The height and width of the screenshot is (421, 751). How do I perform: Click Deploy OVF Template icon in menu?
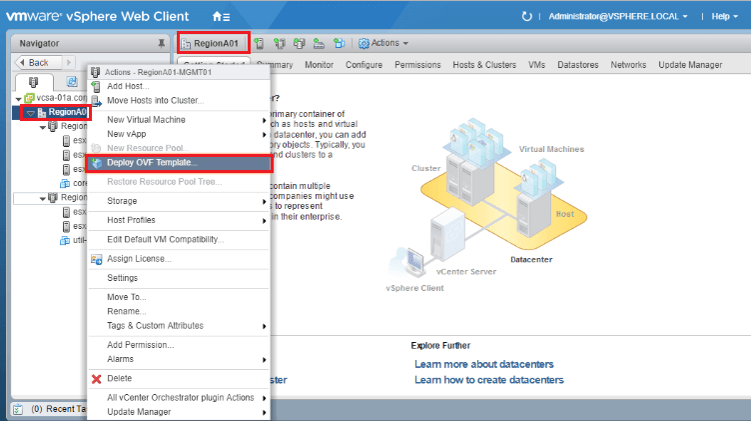point(97,163)
